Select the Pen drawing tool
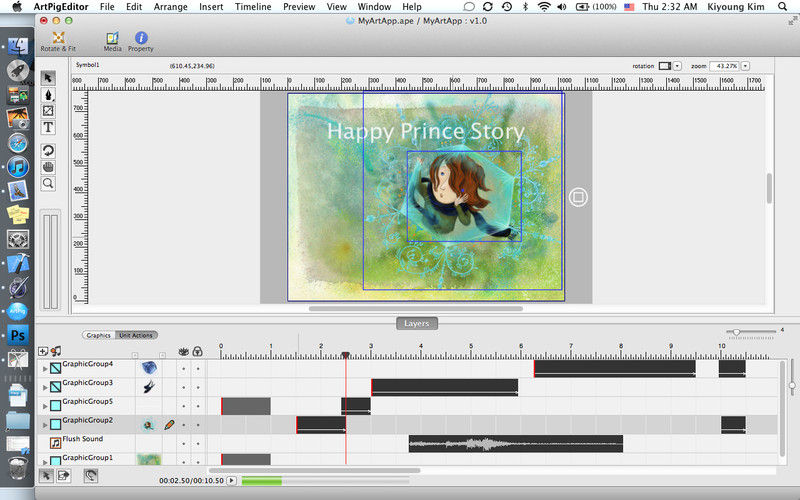Viewport: 800px width, 500px height. [48, 95]
